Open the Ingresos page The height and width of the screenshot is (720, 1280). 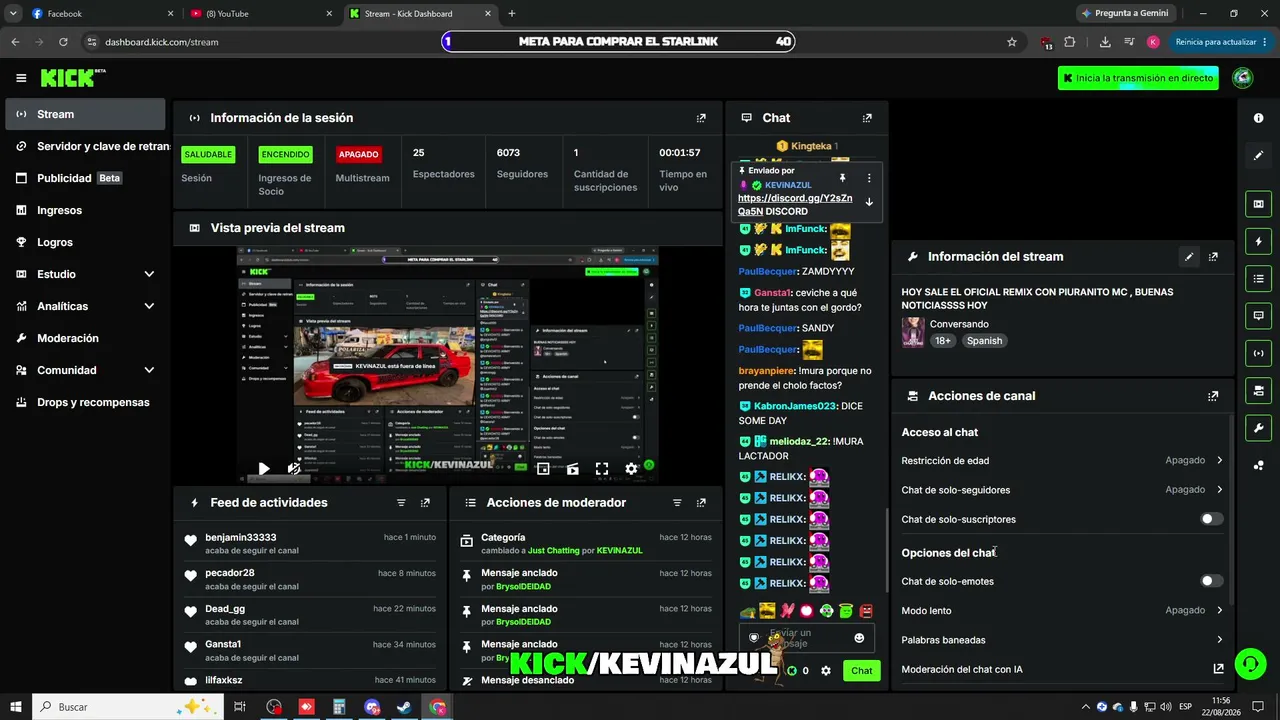click(x=86, y=210)
